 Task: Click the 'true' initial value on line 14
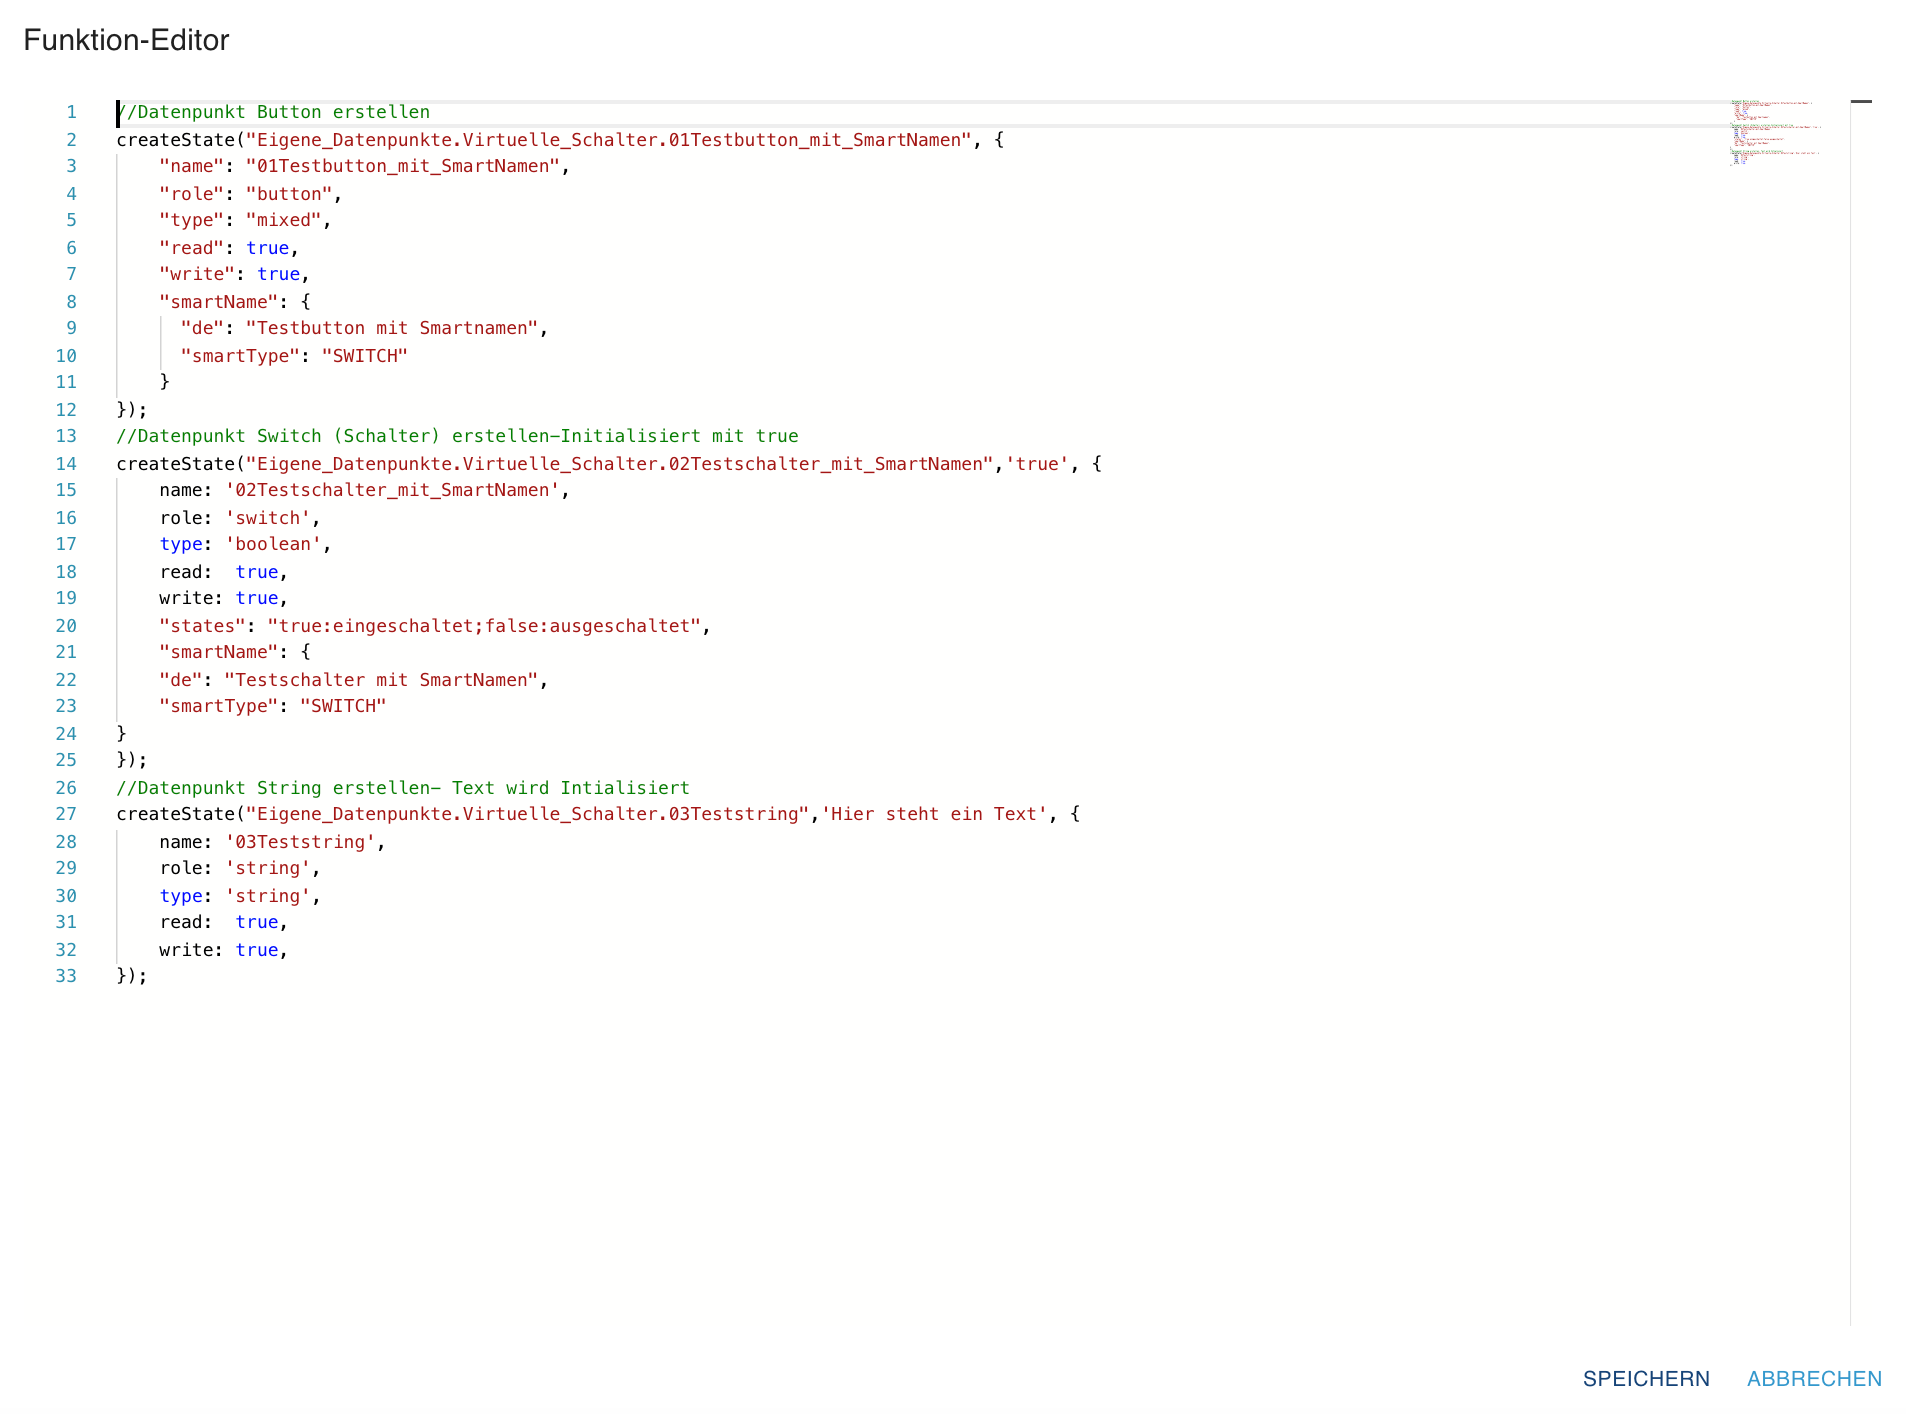pyautogui.click(x=1037, y=464)
